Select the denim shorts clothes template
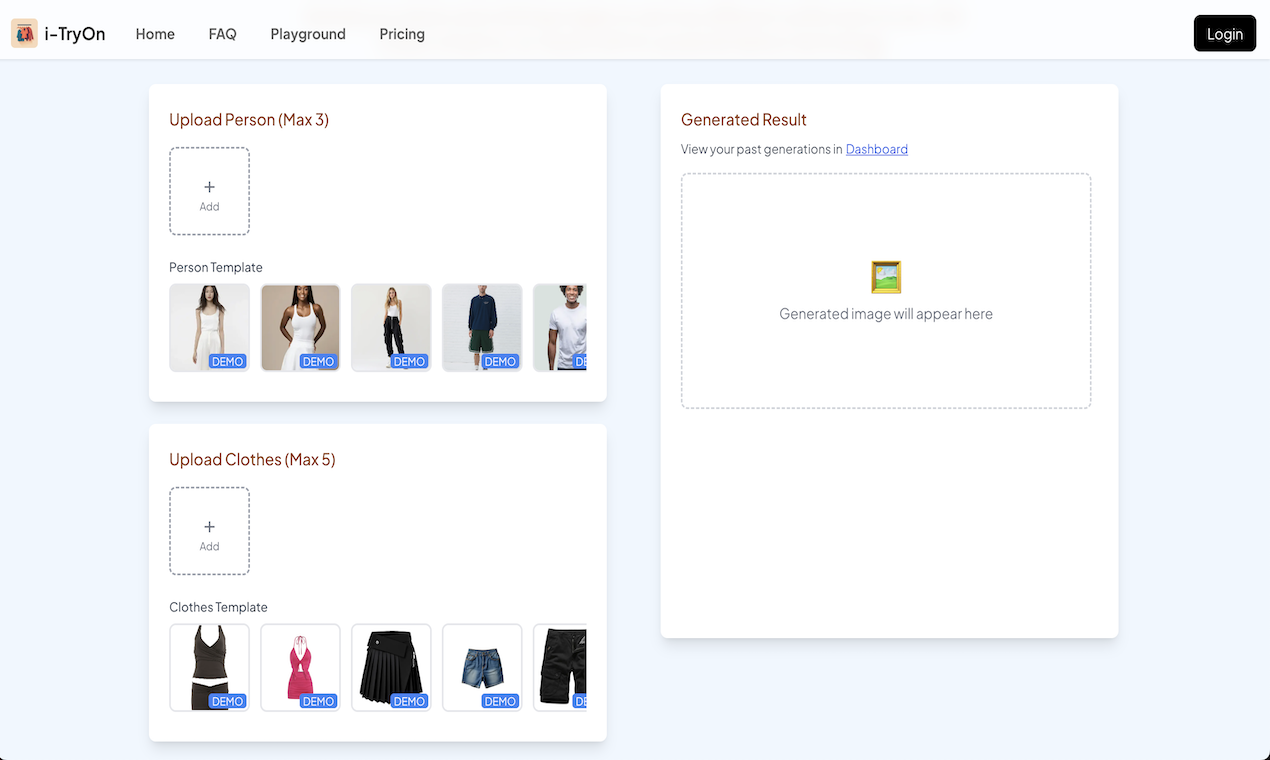The height and width of the screenshot is (760, 1270). coord(482,667)
